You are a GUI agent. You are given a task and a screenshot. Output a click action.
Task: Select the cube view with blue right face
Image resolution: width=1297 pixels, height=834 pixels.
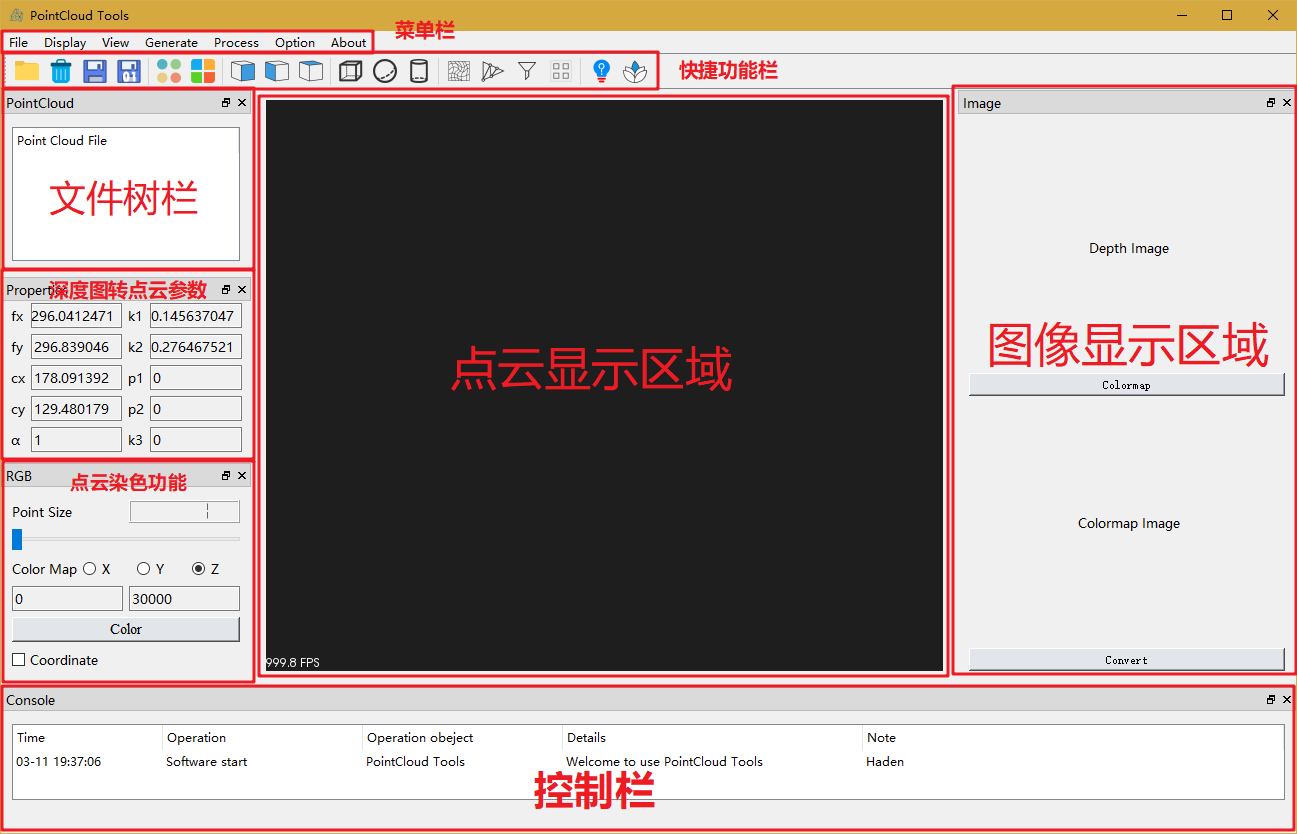click(x=243, y=71)
